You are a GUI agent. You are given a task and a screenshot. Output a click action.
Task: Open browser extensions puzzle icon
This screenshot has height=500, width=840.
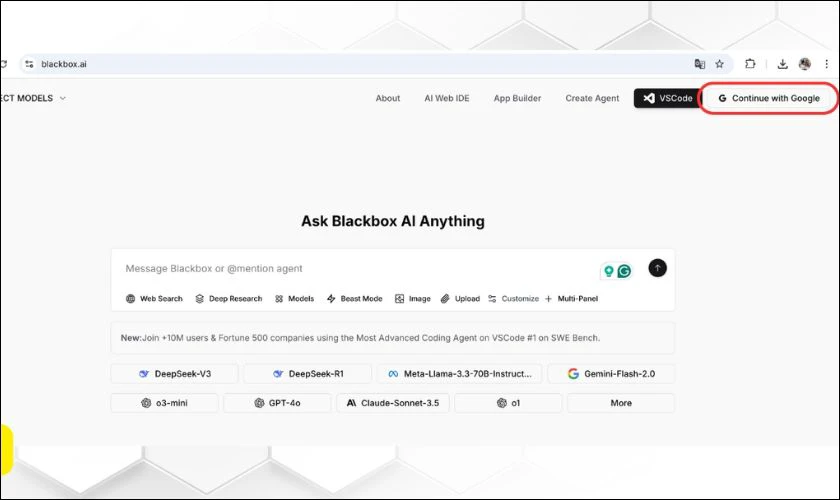coord(750,64)
